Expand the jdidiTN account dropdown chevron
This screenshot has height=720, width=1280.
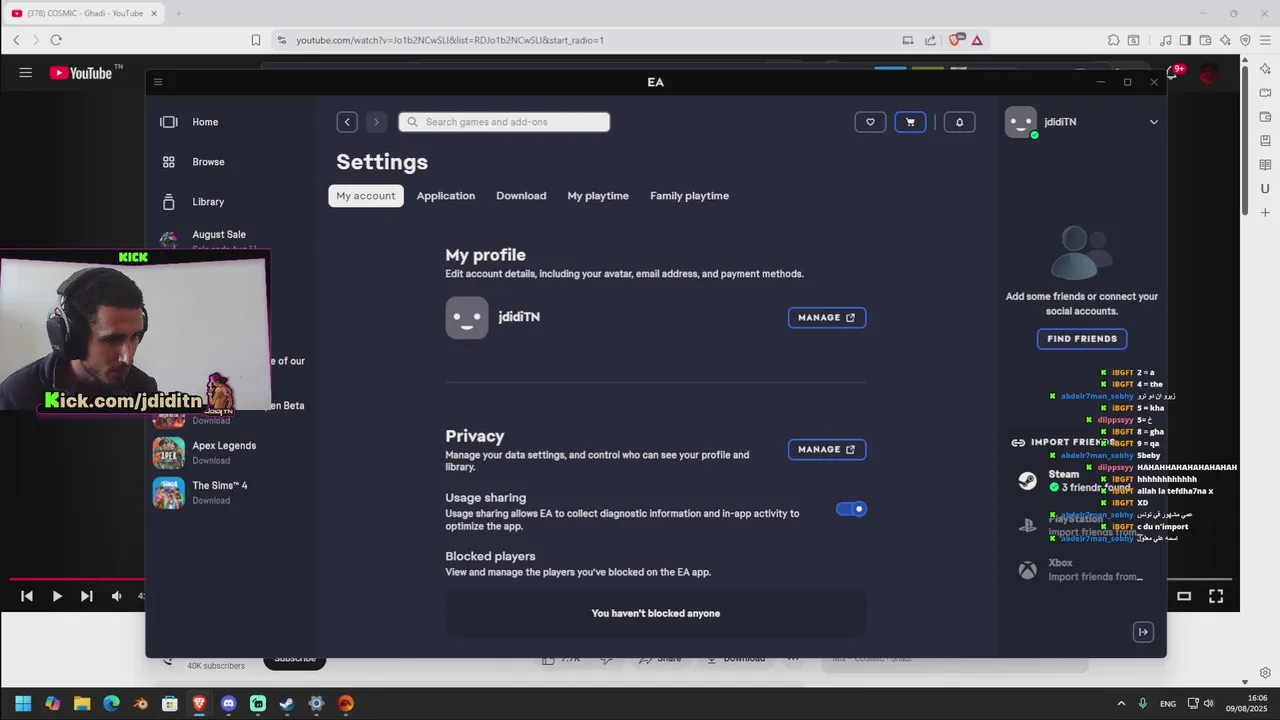pyautogui.click(x=1153, y=122)
